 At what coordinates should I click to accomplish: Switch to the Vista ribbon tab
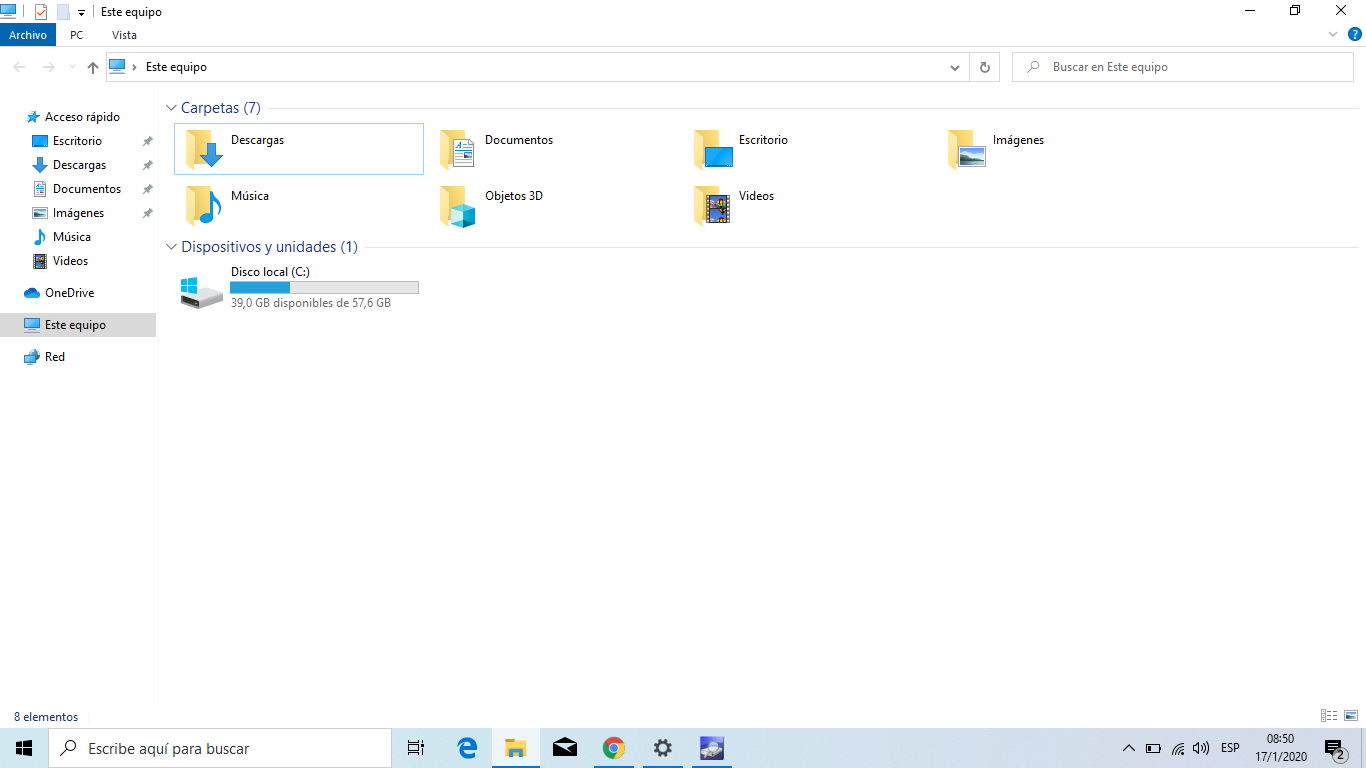124,35
